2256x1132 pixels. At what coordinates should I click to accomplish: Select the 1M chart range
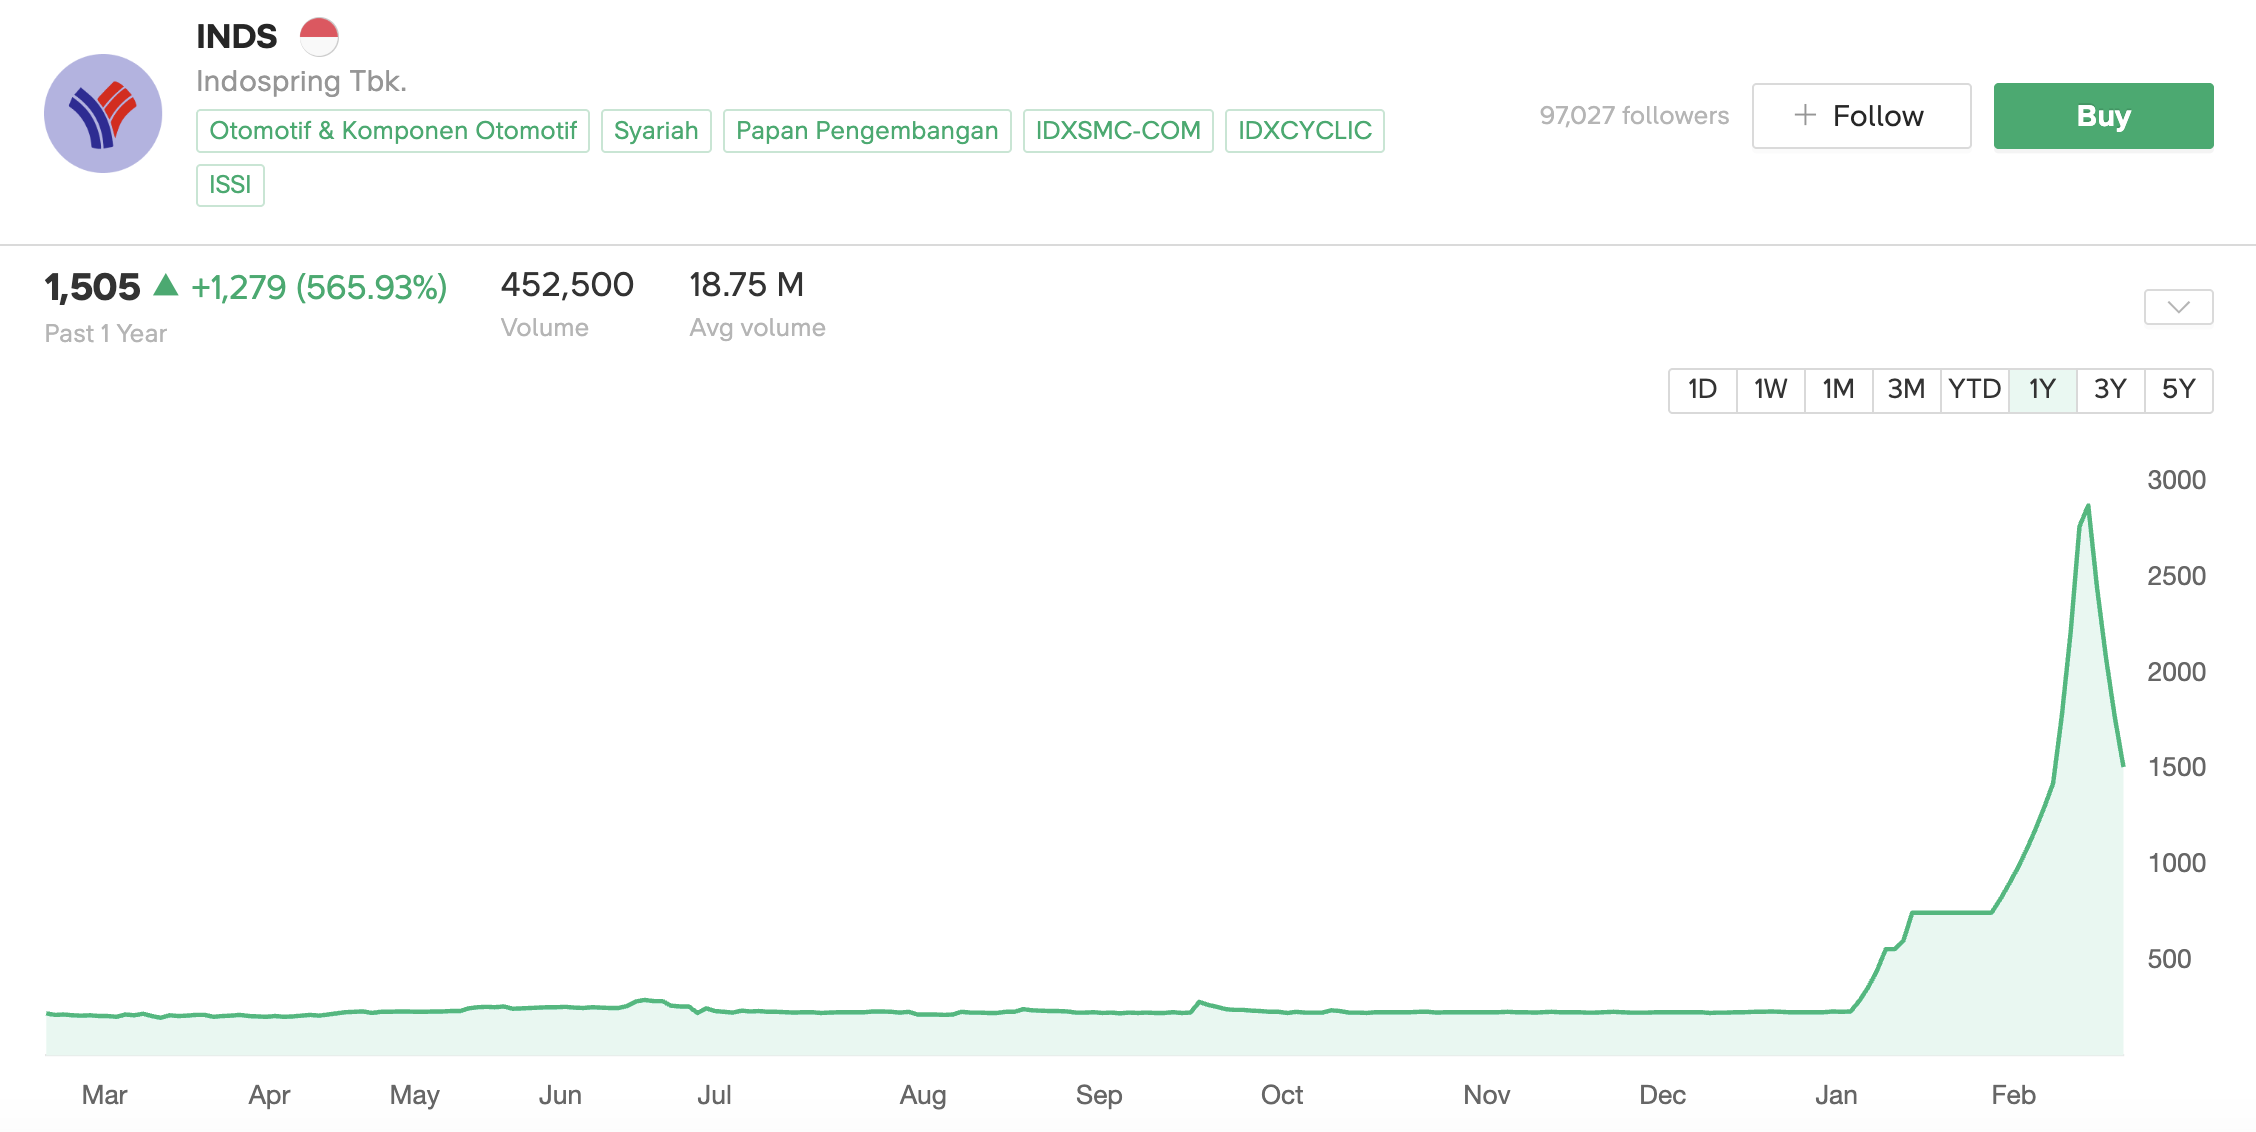[1838, 389]
